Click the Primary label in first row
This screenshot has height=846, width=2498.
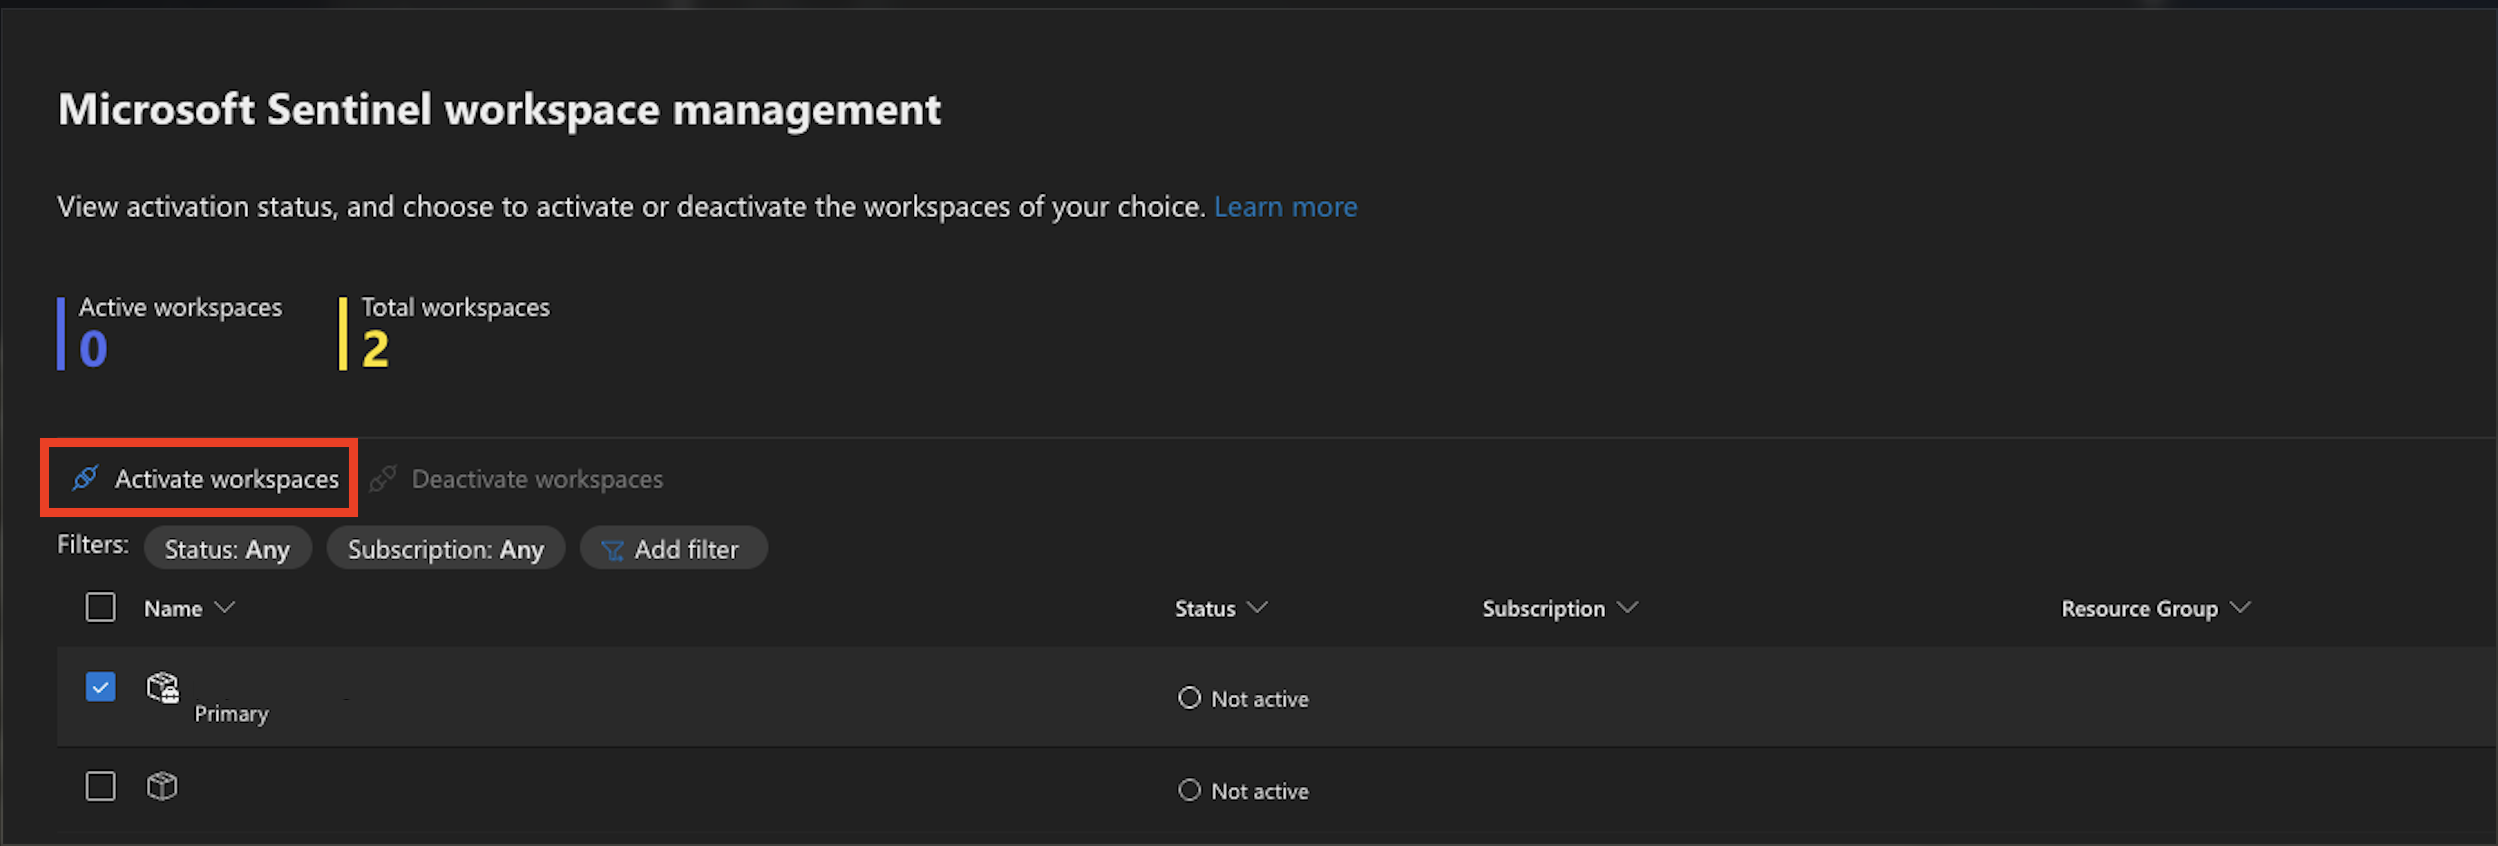231,714
